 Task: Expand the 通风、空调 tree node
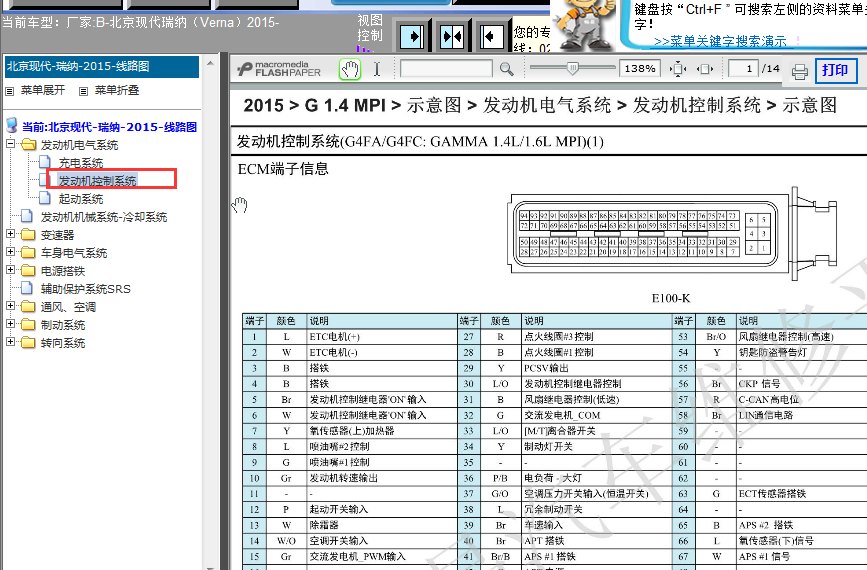pyautogui.click(x=11, y=306)
